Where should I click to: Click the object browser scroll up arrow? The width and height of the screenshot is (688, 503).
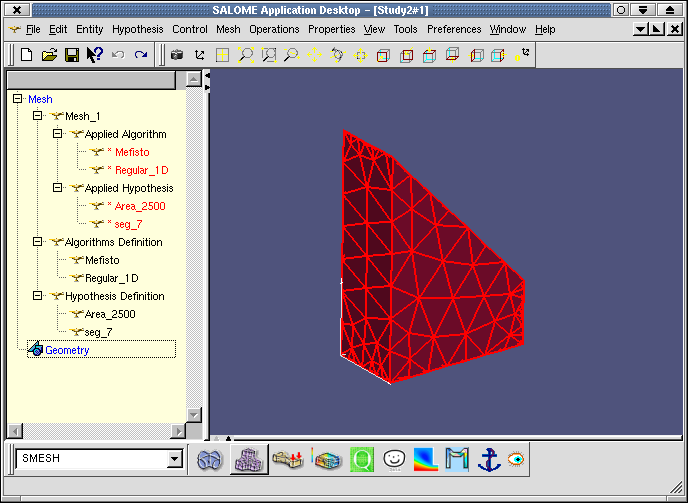pyautogui.click(x=194, y=79)
